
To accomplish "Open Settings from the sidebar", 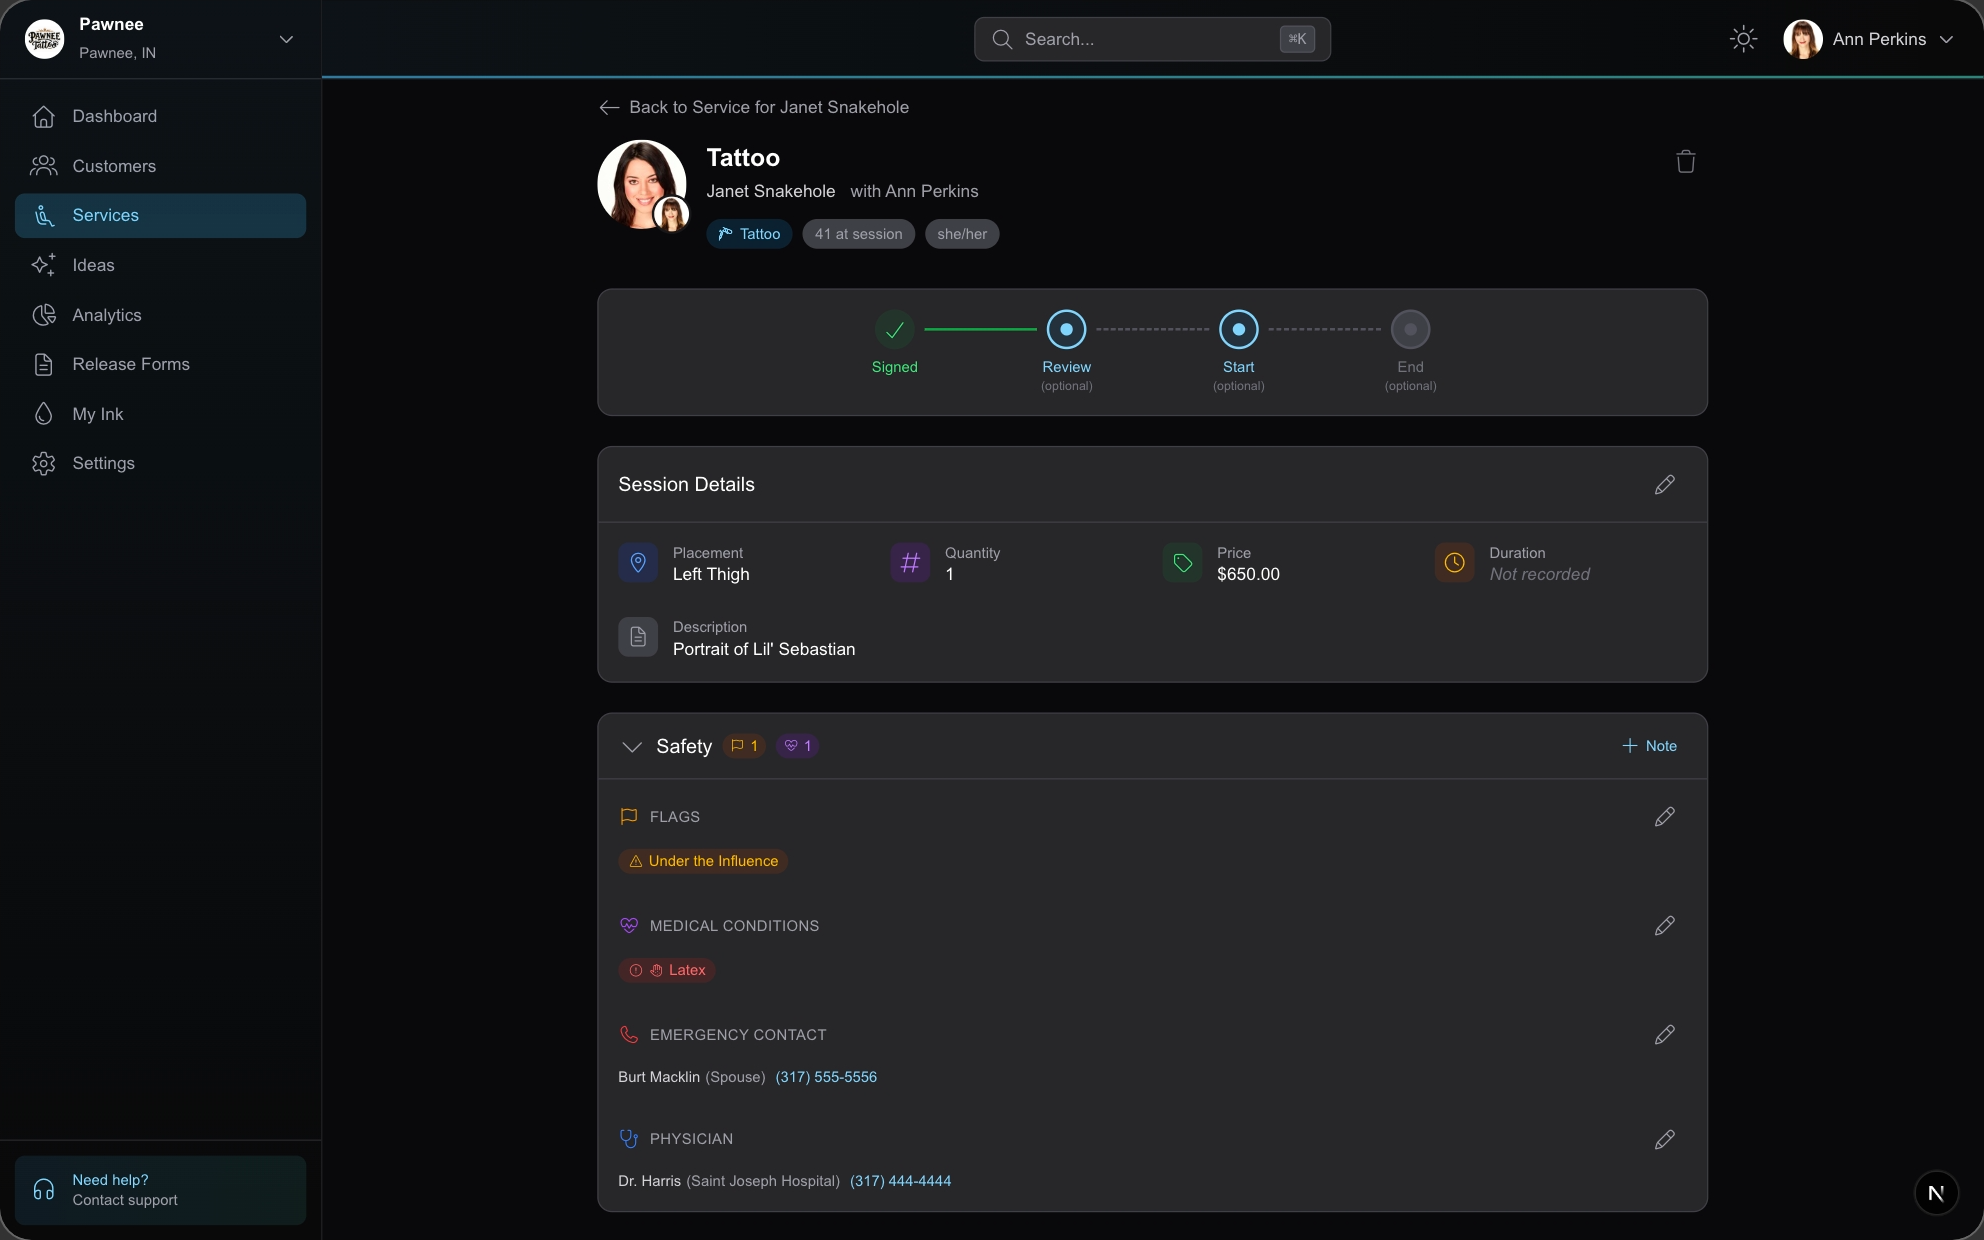I will pyautogui.click(x=104, y=463).
